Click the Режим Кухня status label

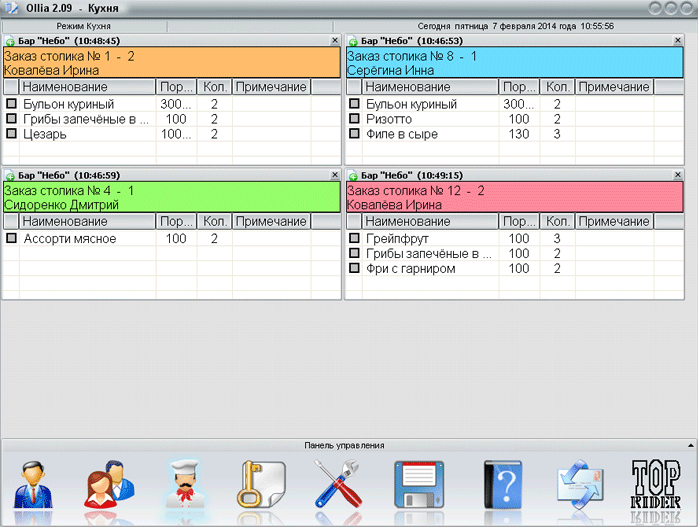pos(84,26)
